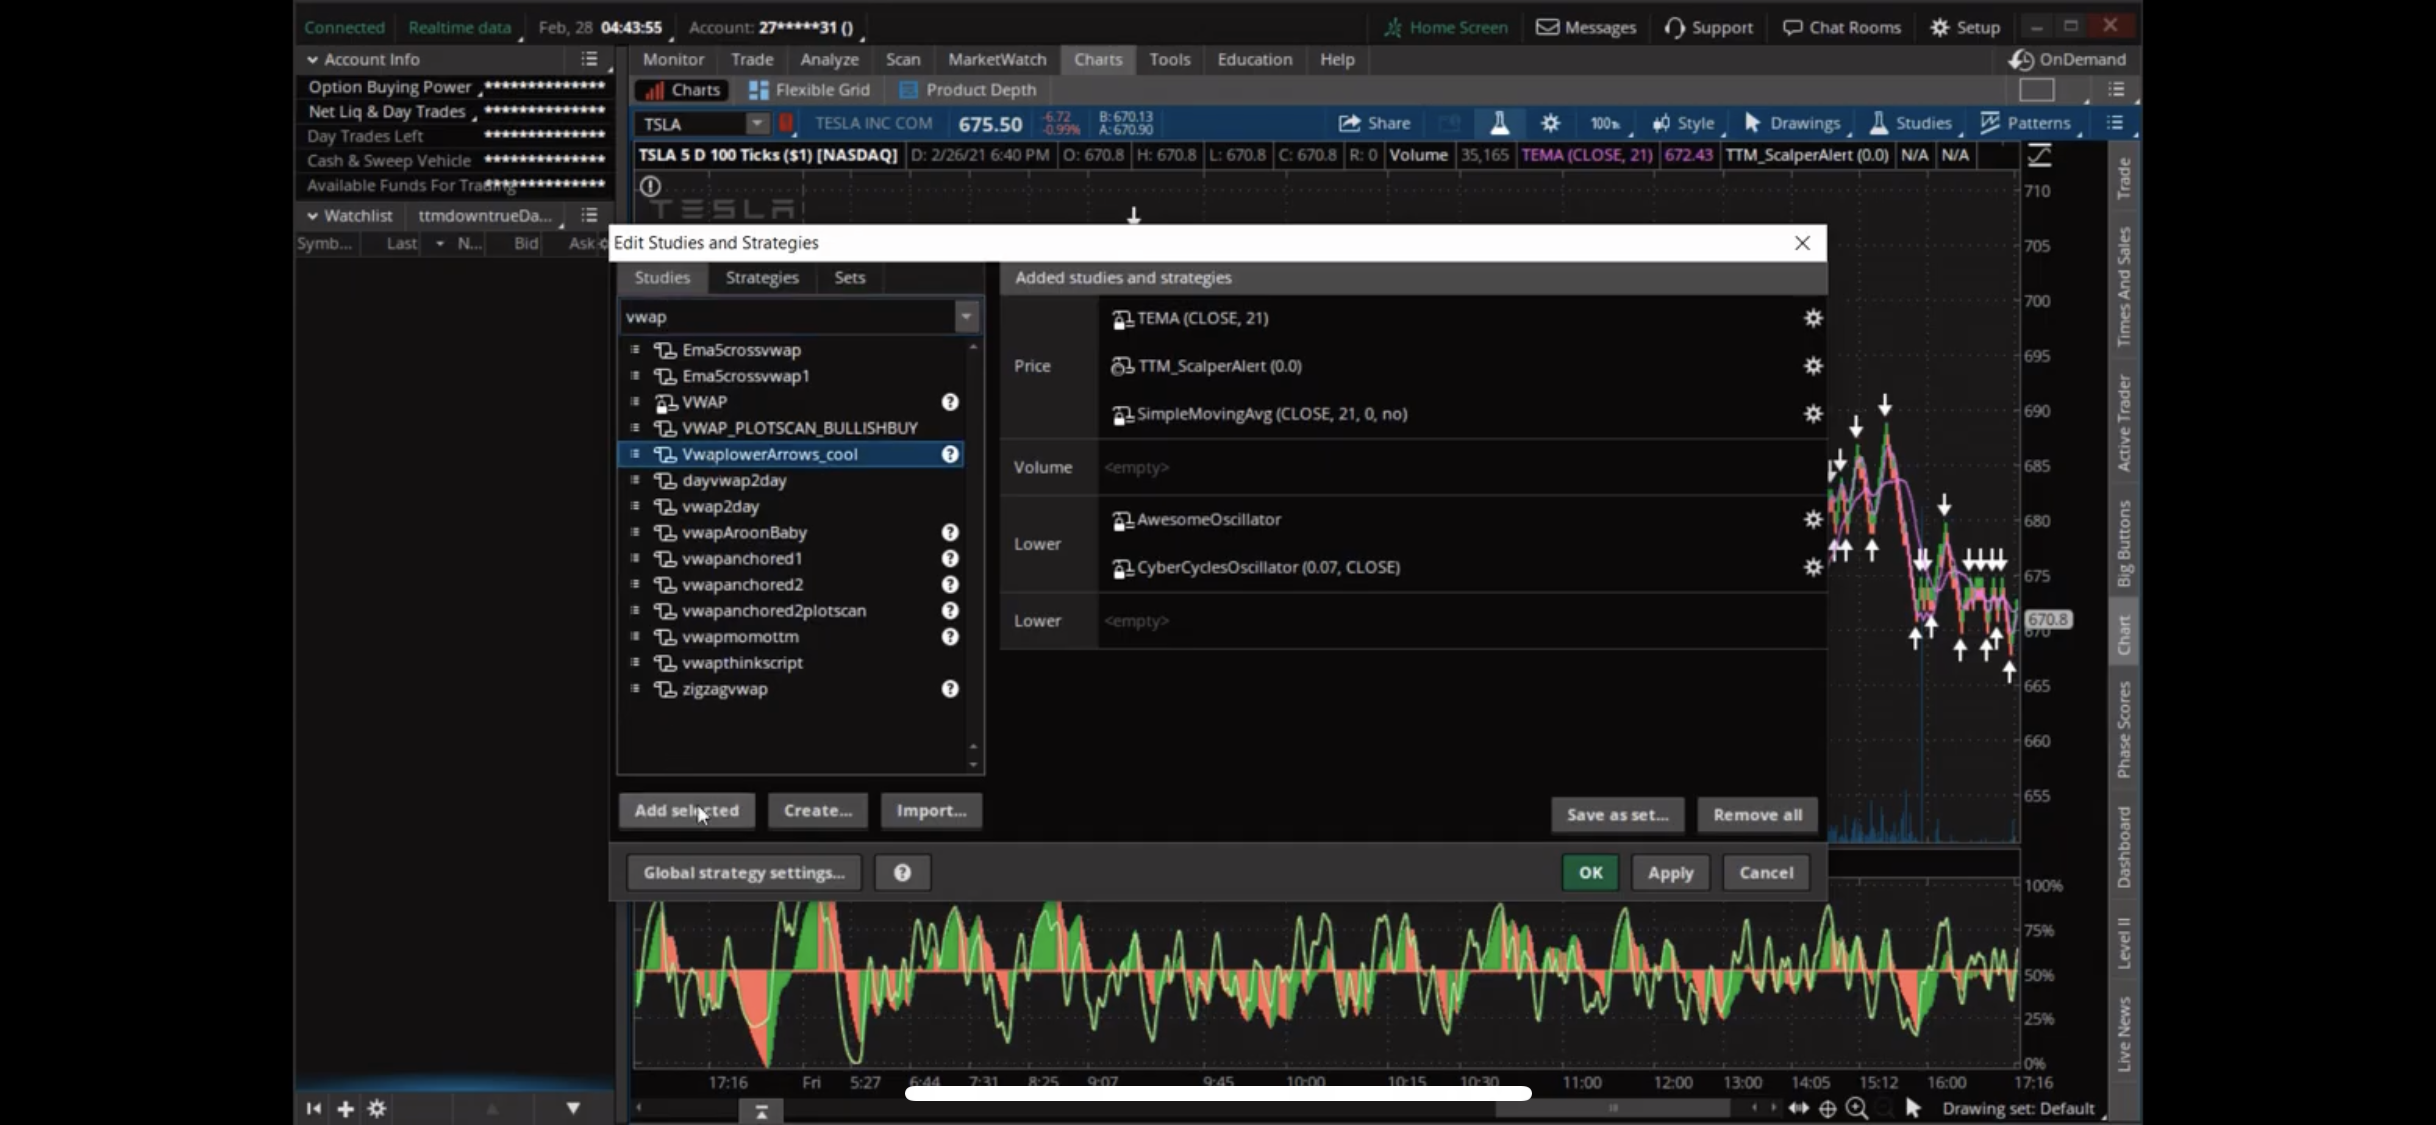The image size is (2436, 1125).
Task: Collapse the Watchlist section
Action: 312,216
